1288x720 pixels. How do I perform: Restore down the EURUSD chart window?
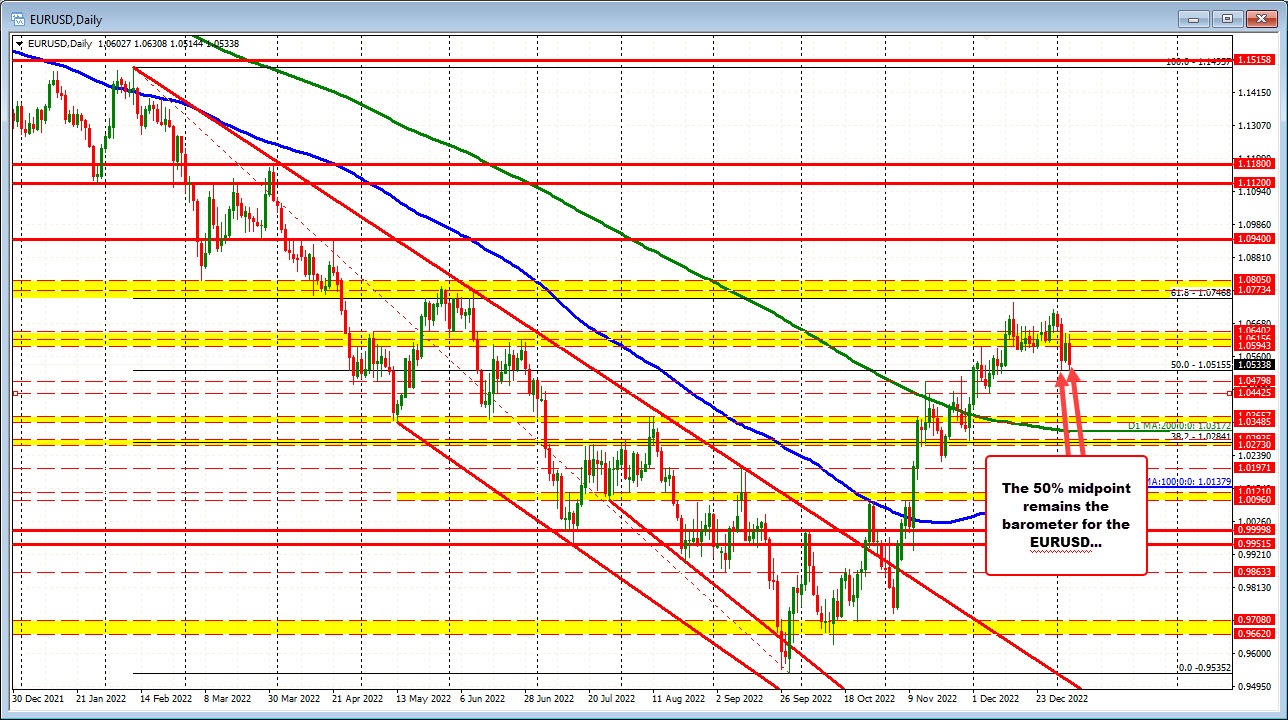coord(1226,19)
